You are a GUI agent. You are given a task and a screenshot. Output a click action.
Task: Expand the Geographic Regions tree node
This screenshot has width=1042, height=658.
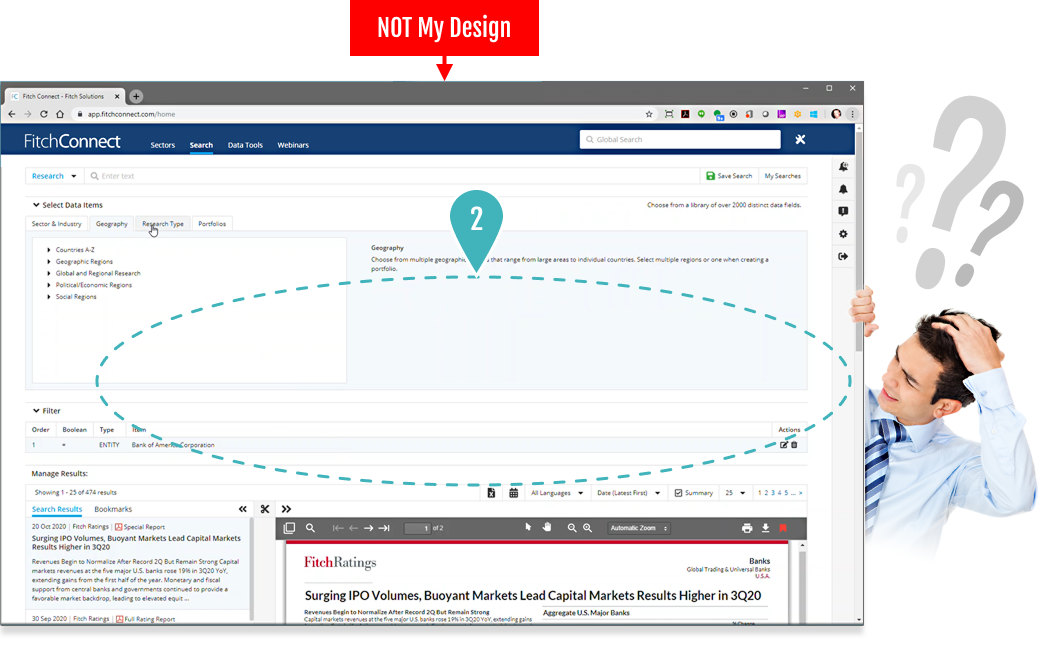click(x=49, y=262)
